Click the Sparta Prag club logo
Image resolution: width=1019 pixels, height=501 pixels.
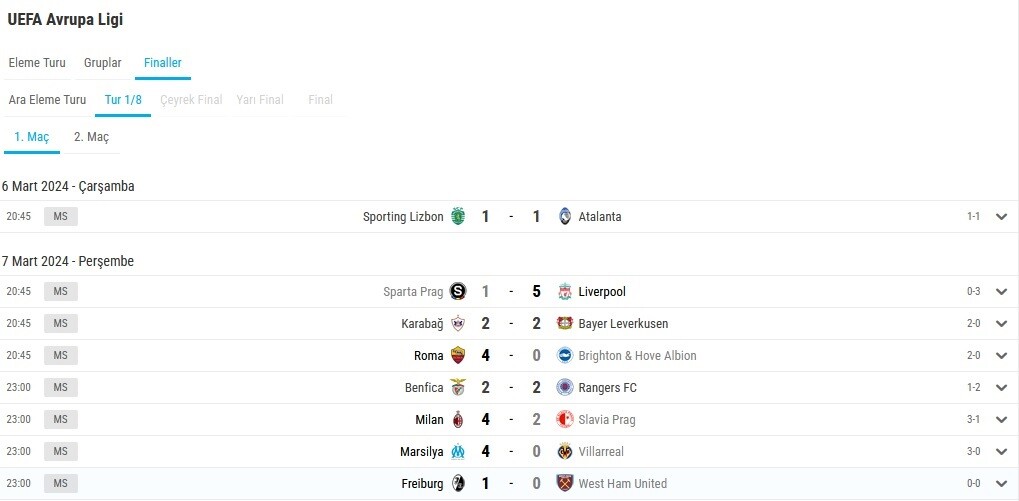pos(458,292)
